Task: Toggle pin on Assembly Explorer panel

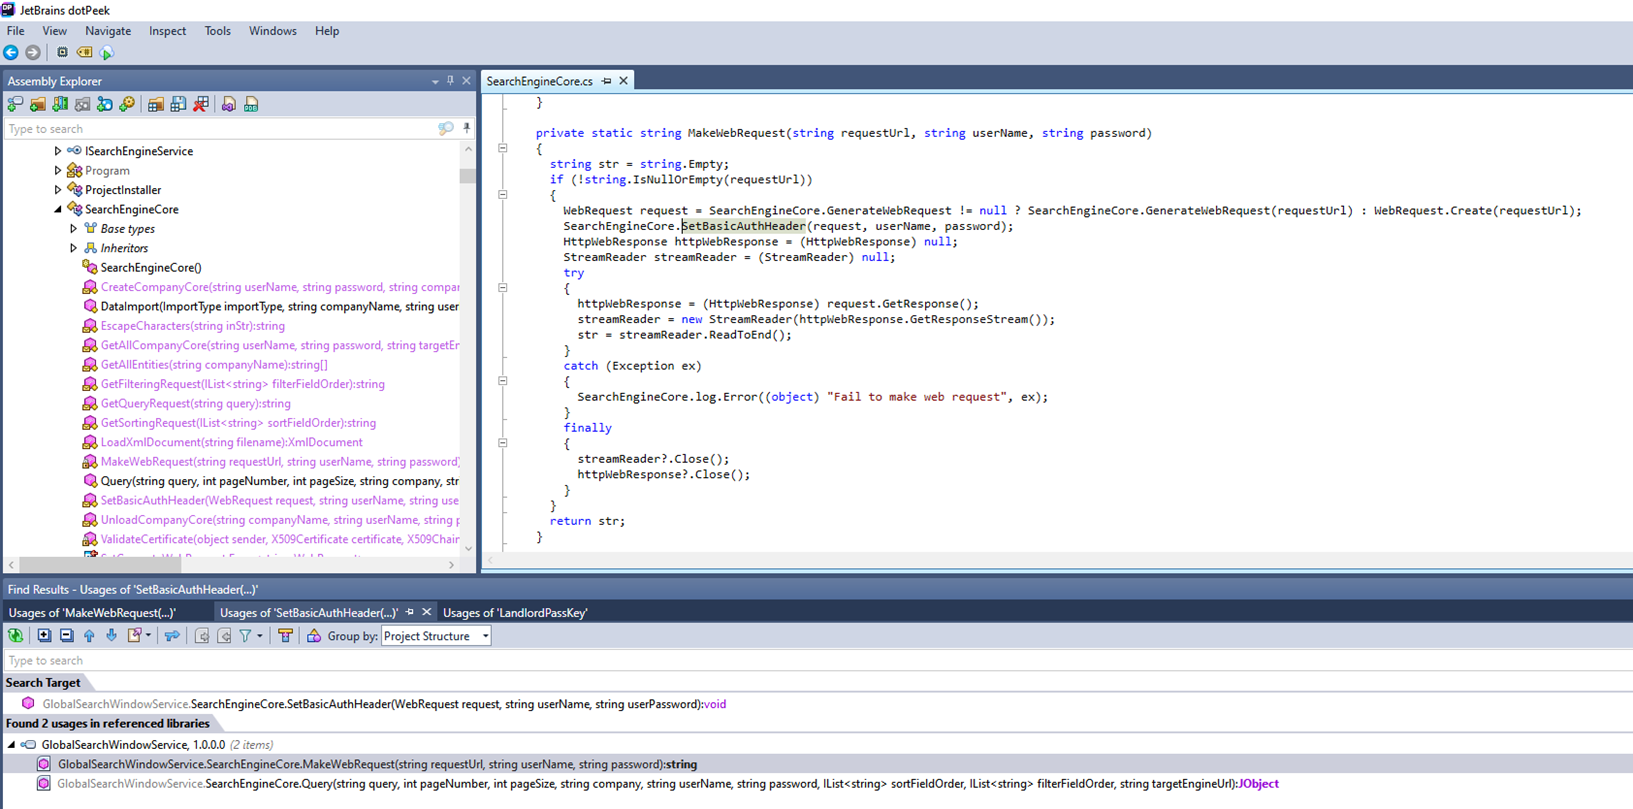Action: pyautogui.click(x=450, y=81)
